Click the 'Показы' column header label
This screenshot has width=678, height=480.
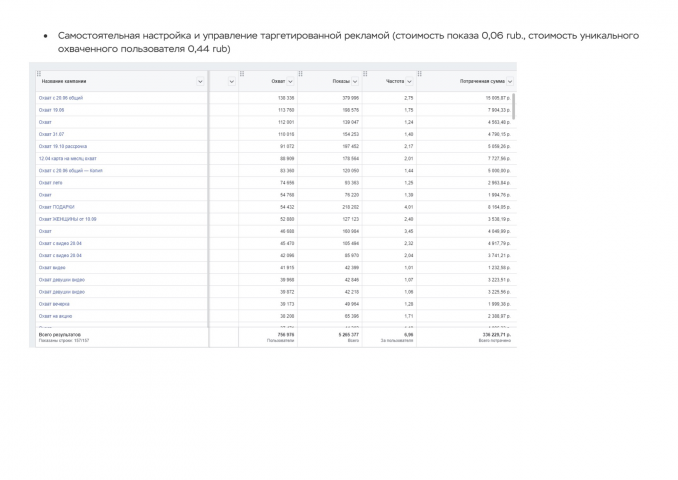coord(341,81)
